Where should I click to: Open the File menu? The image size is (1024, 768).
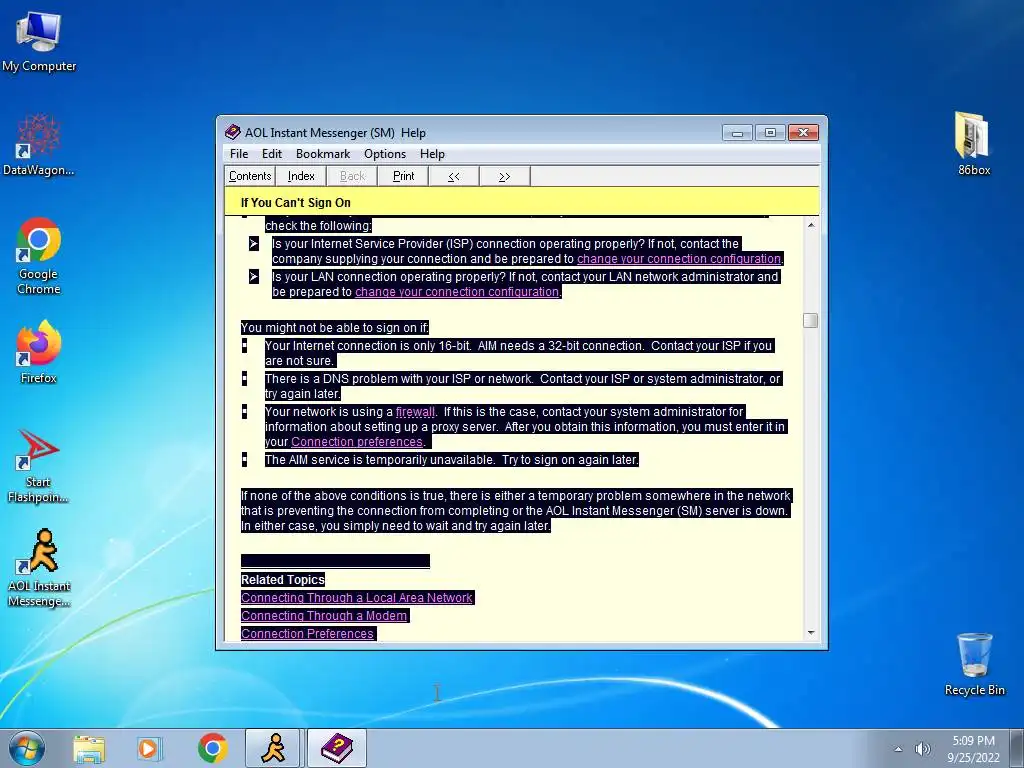click(x=238, y=154)
